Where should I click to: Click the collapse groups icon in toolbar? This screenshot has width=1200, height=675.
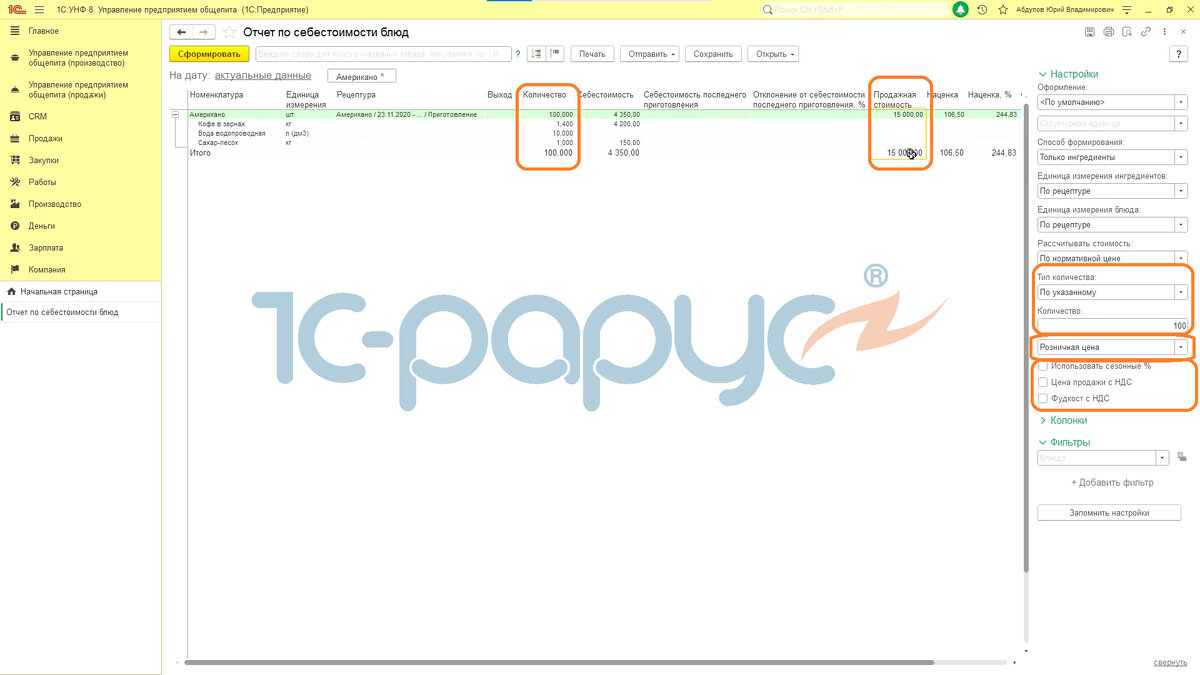click(x=556, y=54)
